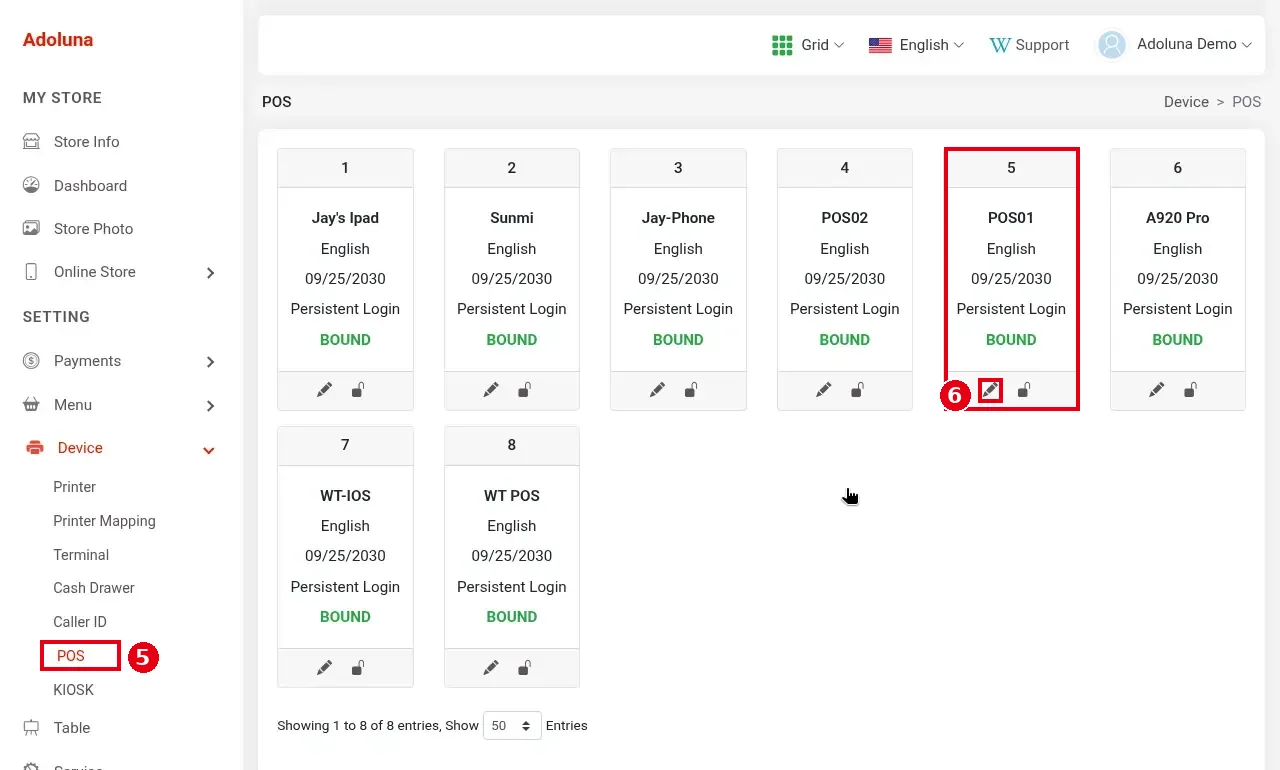Click the POS01 device name
Viewport: 1280px width, 770px height.
coord(1011,218)
